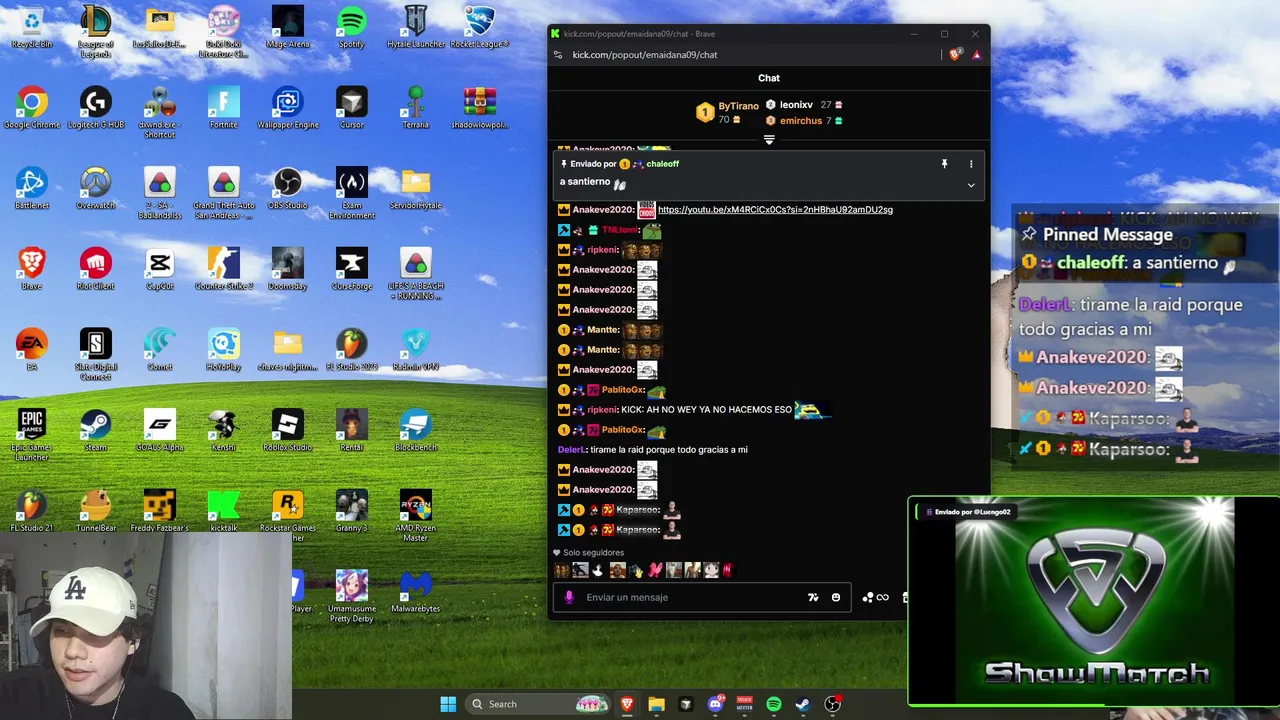
Task: Switch to VoiceMeeter in the taskbar
Action: pyautogui.click(x=744, y=704)
